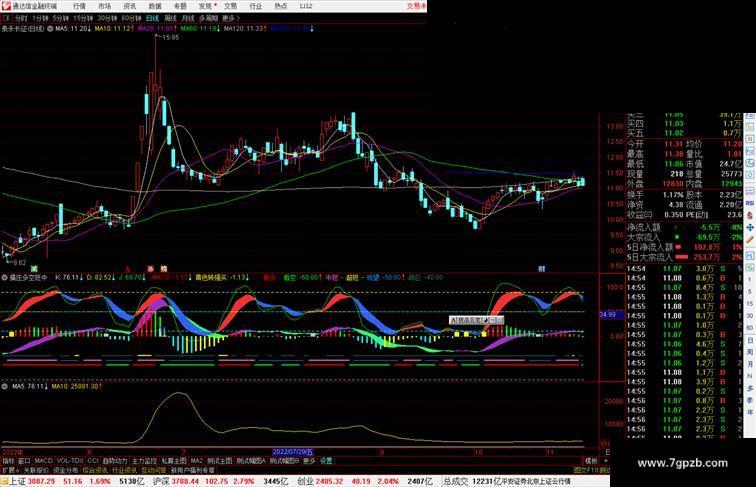Click the 8.62 lowest price label

pyautogui.click(x=19, y=263)
